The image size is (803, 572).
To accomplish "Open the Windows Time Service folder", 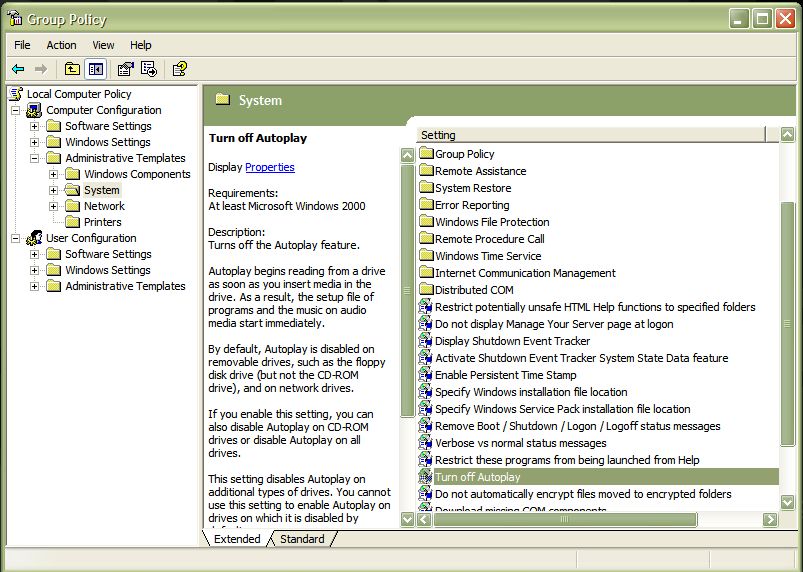I will [x=480, y=255].
